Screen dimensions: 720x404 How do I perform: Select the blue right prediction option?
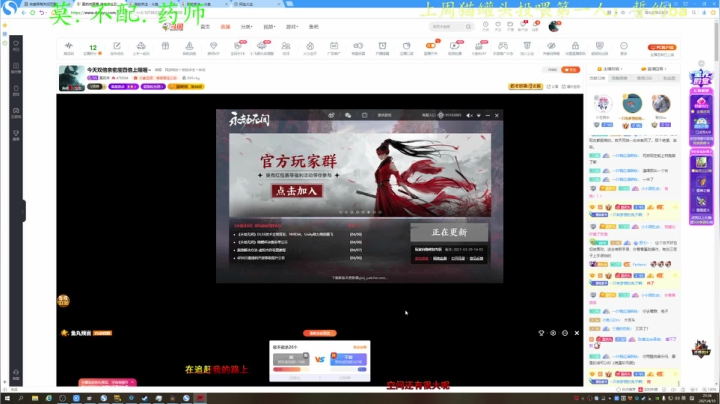(348, 359)
